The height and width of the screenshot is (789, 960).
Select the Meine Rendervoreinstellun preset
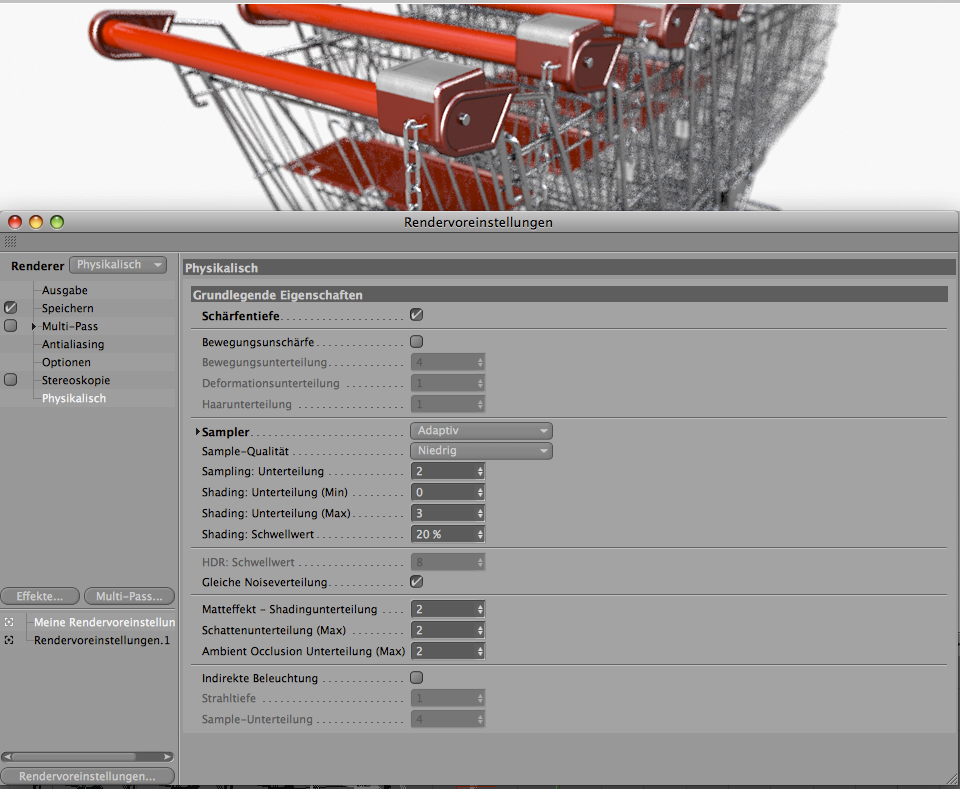[104, 623]
